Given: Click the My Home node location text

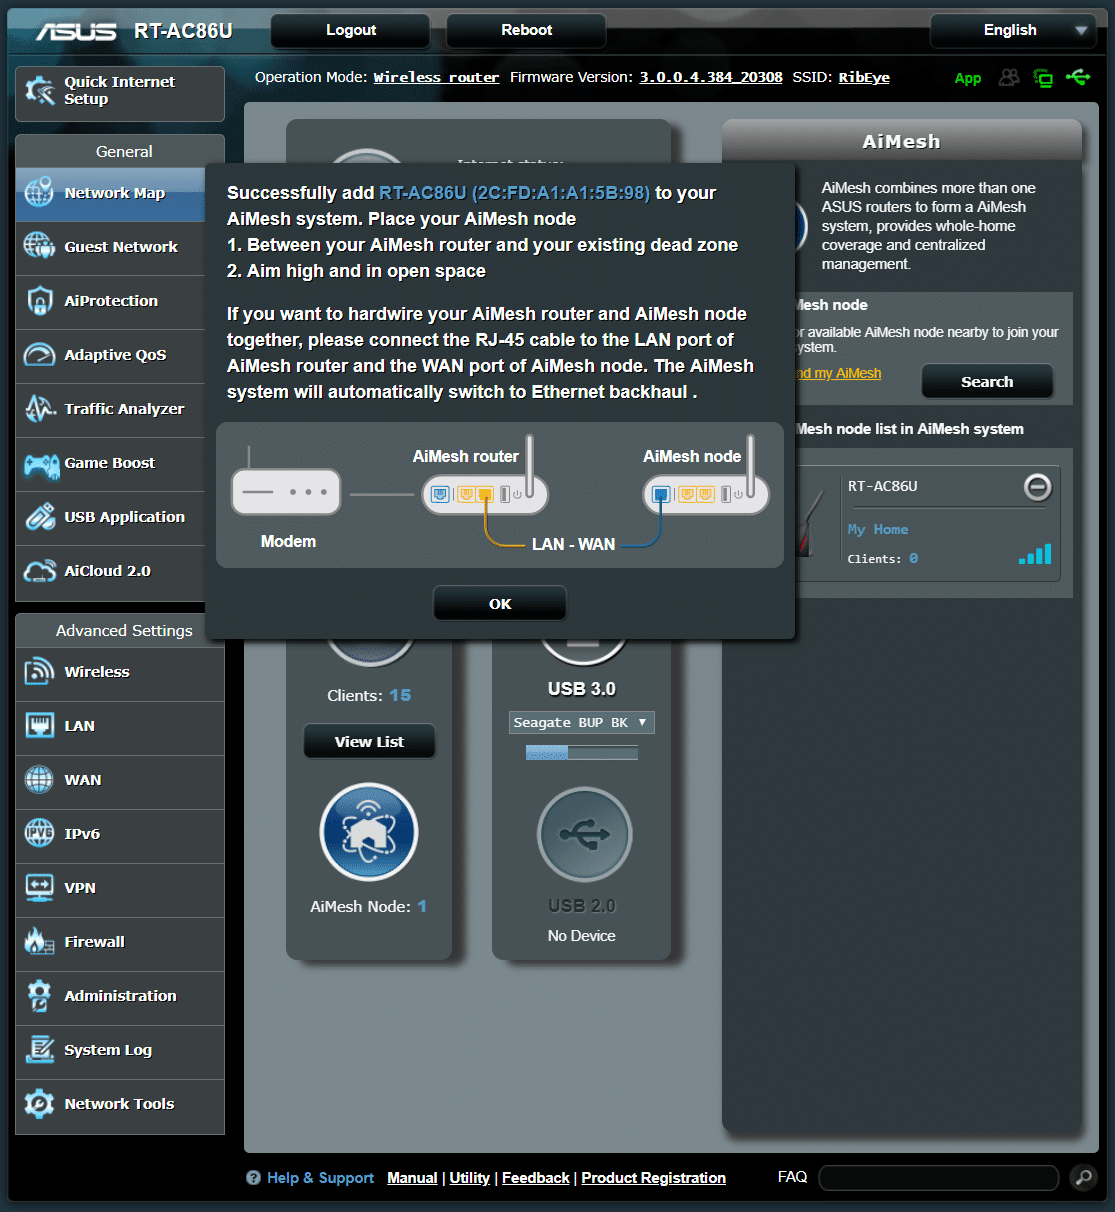Looking at the screenshot, I should coord(878,529).
